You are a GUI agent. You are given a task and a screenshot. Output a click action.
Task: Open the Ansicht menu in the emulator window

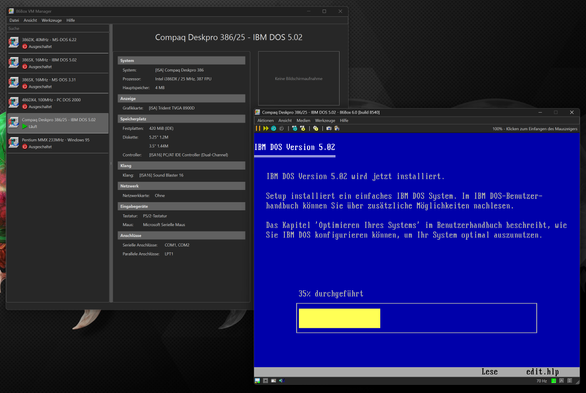pyautogui.click(x=285, y=120)
